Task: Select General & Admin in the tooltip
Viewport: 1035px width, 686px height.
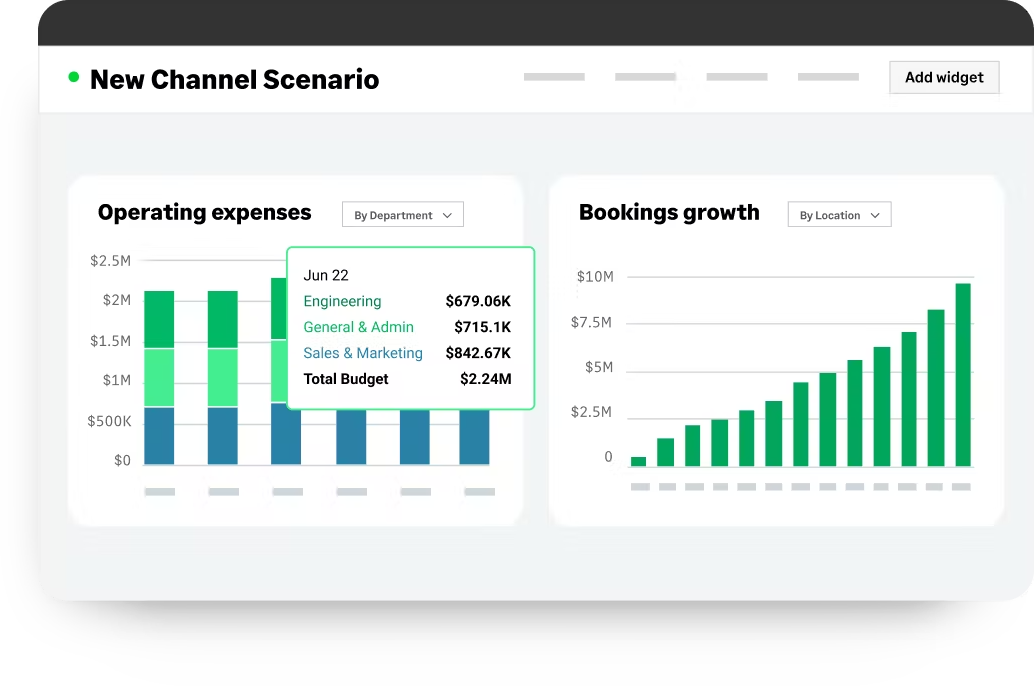Action: 358,327
